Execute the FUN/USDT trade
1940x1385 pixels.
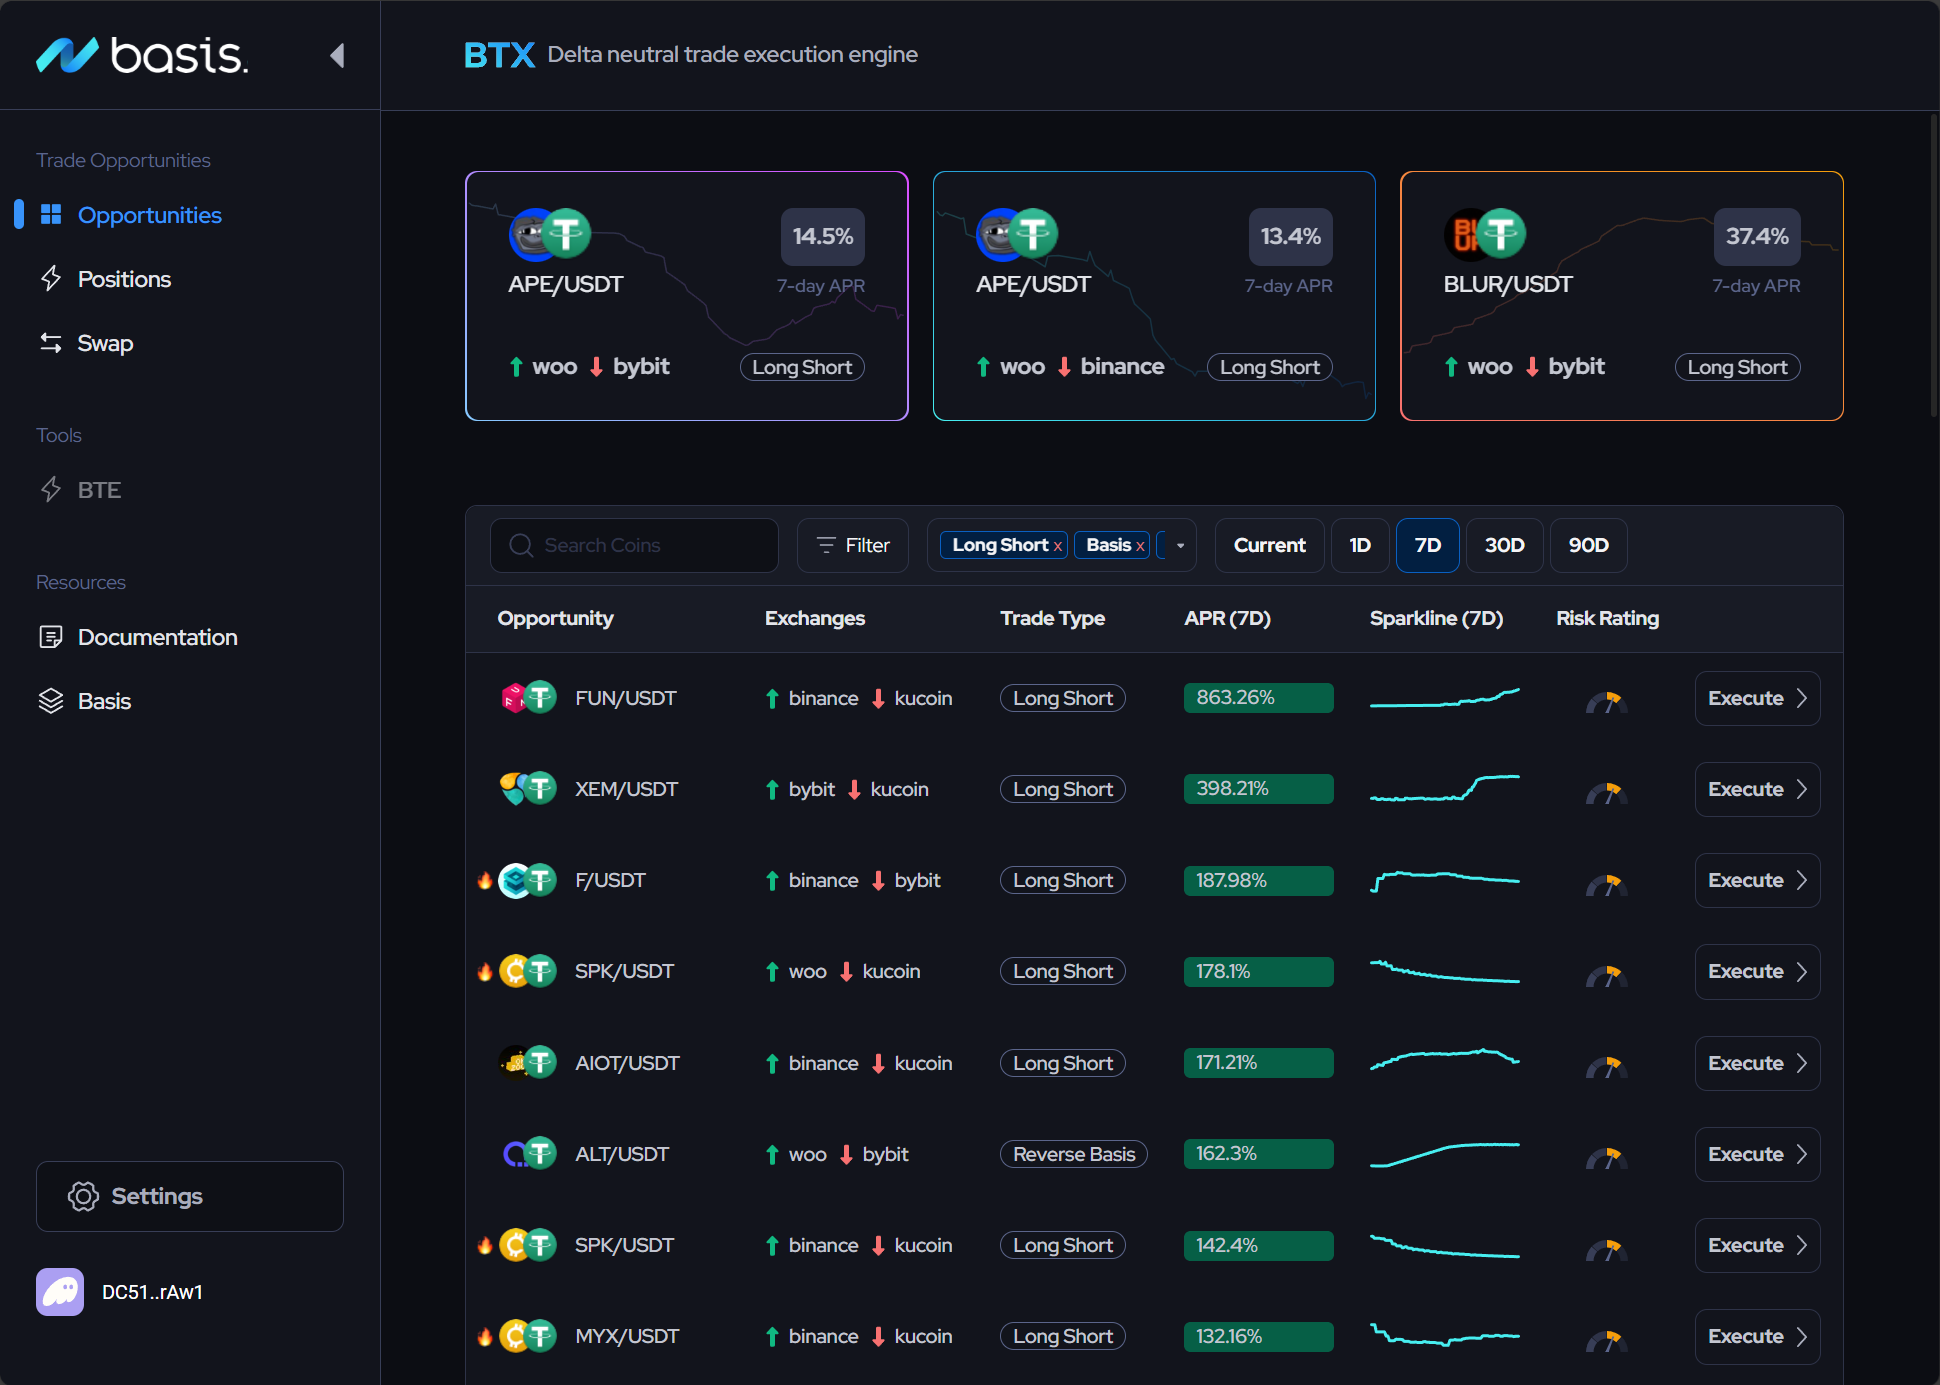pos(1758,698)
